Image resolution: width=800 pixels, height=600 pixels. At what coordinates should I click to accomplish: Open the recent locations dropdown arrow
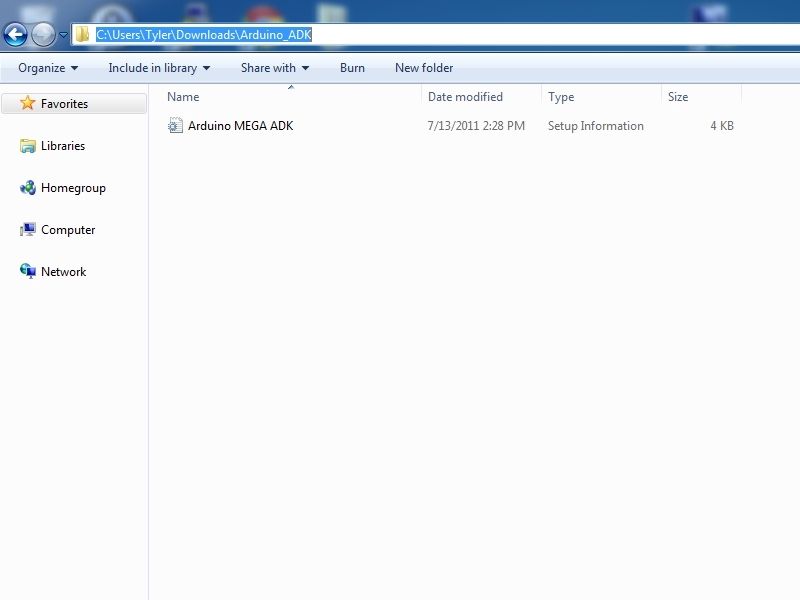pyautogui.click(x=63, y=35)
